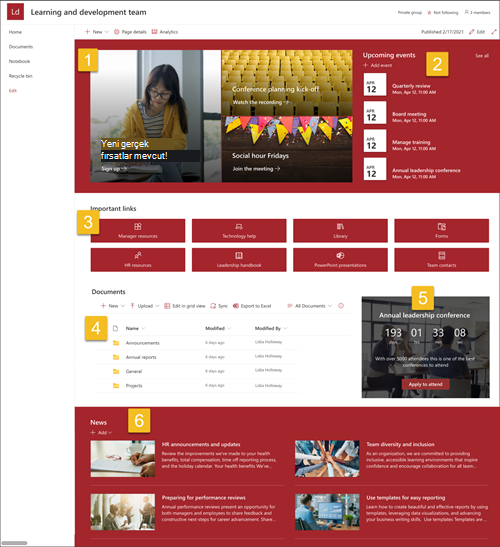Click Edit link in left navigation
500x547 pixels.
click(x=13, y=91)
